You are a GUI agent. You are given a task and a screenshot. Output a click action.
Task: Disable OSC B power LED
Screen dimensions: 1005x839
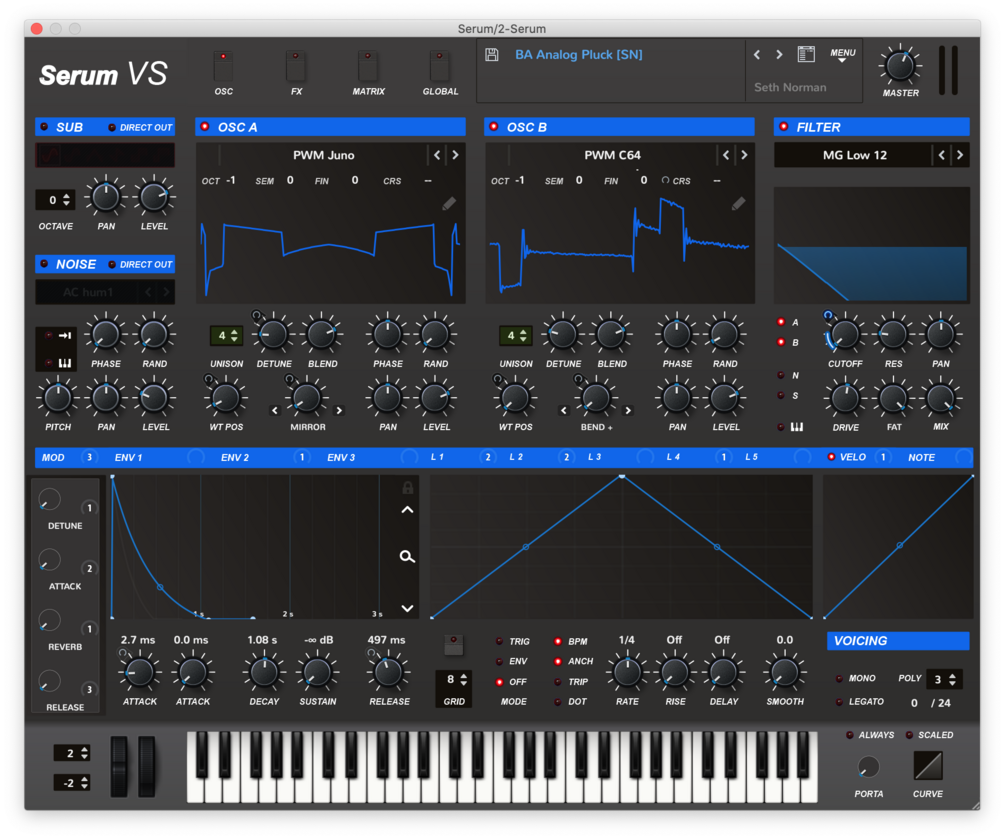[x=494, y=126]
